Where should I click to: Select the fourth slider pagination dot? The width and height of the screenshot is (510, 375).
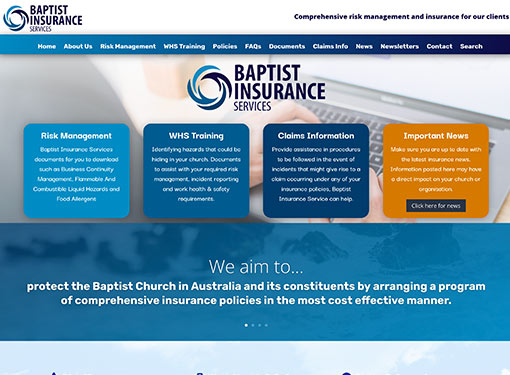[266, 325]
